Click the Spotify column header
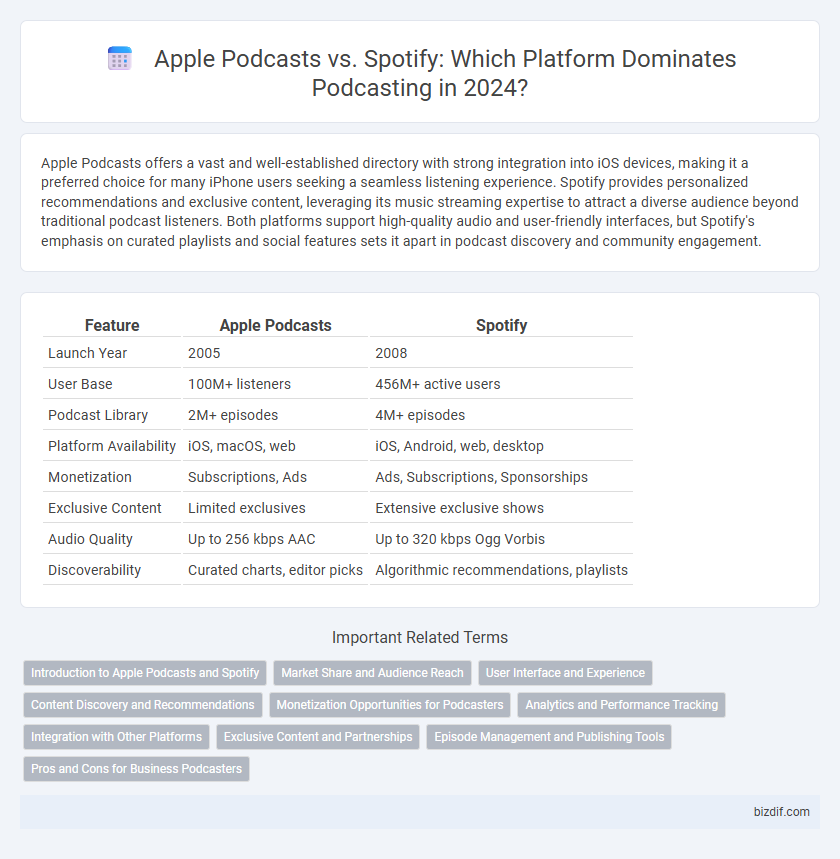The width and height of the screenshot is (840, 859). (x=501, y=325)
